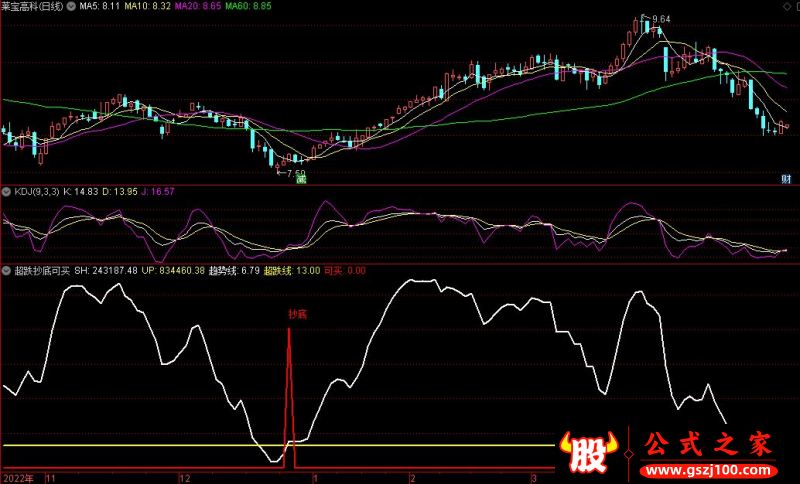Open the dropdown next to 莱宝高科(日线)
The image size is (800, 484).
pyautogui.click(x=71, y=7)
